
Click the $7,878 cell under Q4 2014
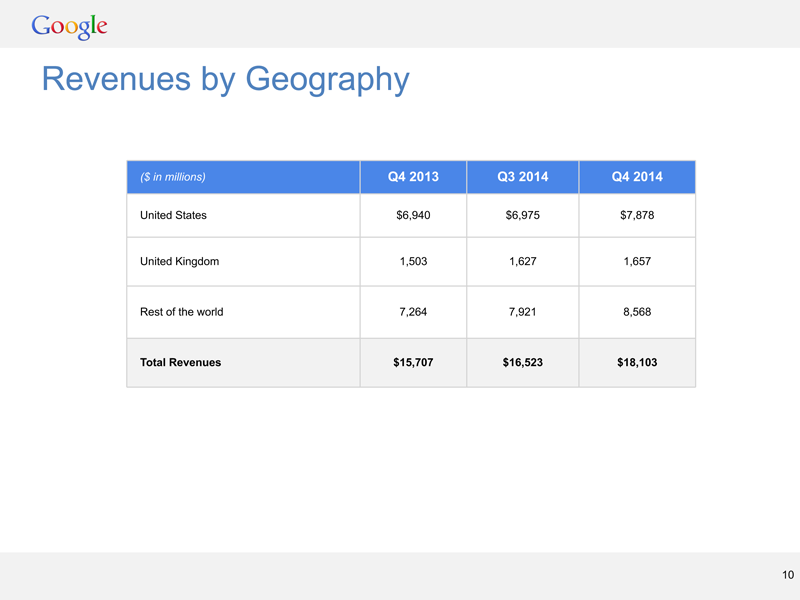coord(637,215)
